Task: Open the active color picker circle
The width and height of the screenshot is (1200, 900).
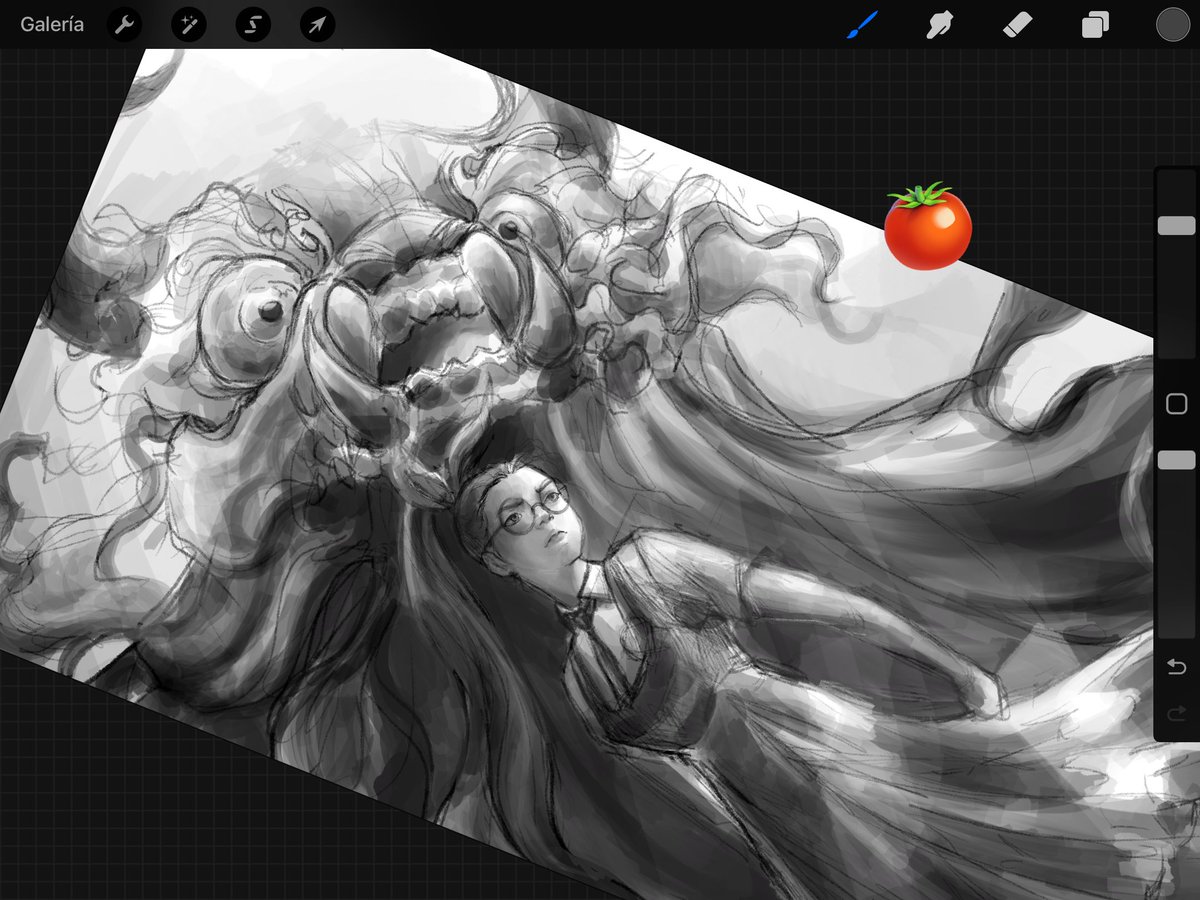Action: pyautogui.click(x=1172, y=25)
